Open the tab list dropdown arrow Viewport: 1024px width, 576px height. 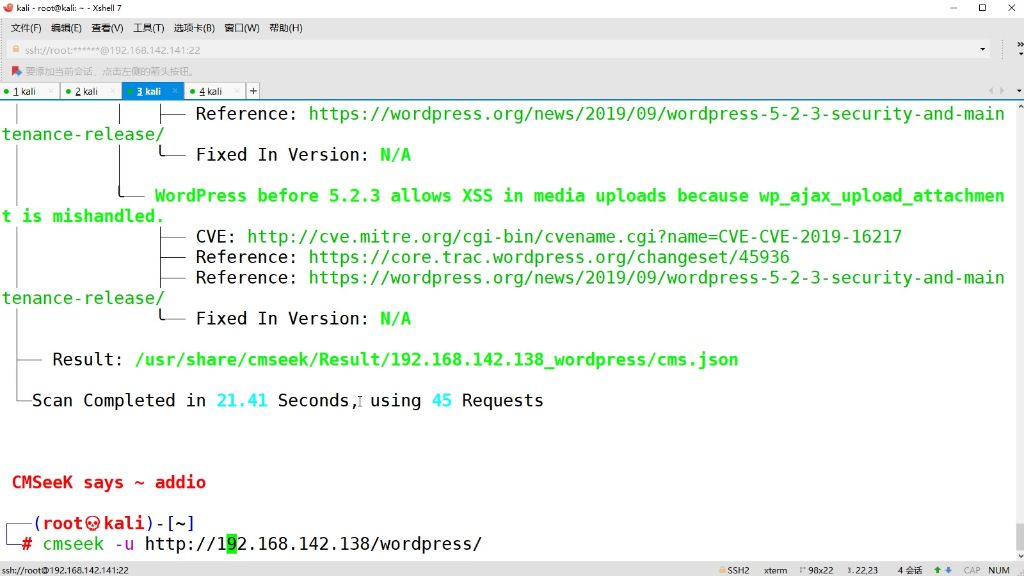coord(1019,91)
